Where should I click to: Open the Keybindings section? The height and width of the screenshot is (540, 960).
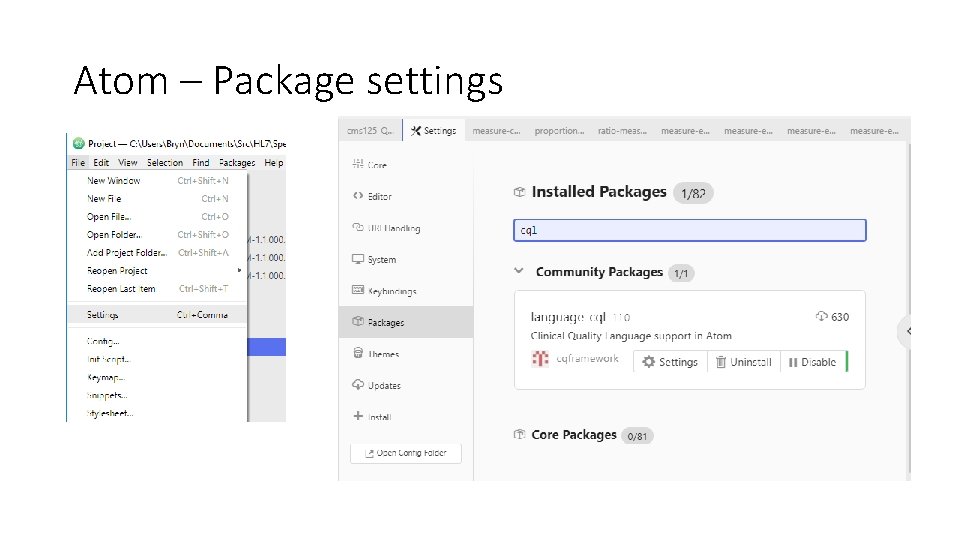point(406,291)
